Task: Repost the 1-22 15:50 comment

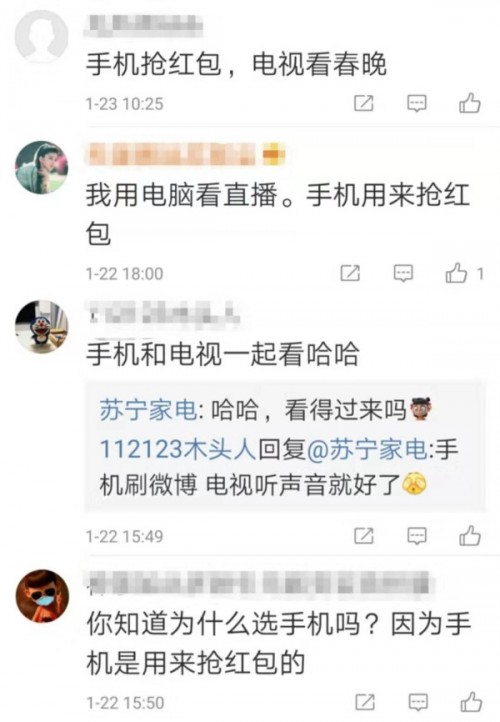Action: (365, 703)
